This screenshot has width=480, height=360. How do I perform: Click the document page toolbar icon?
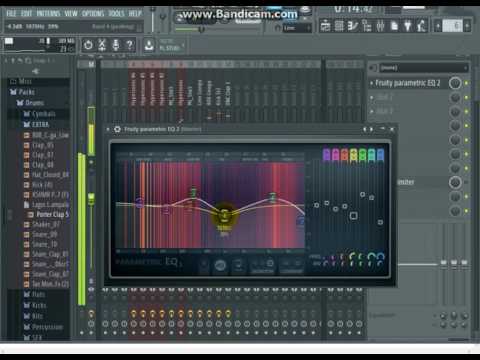tap(394, 26)
